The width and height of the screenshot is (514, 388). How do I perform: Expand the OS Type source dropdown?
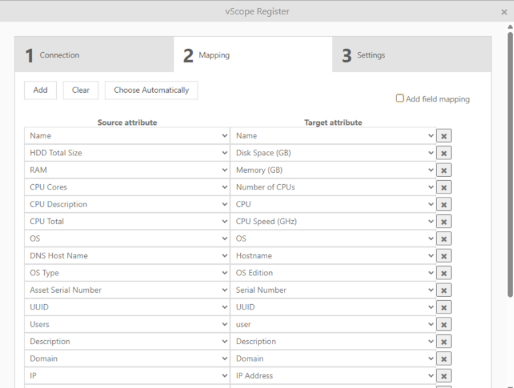[127, 273]
